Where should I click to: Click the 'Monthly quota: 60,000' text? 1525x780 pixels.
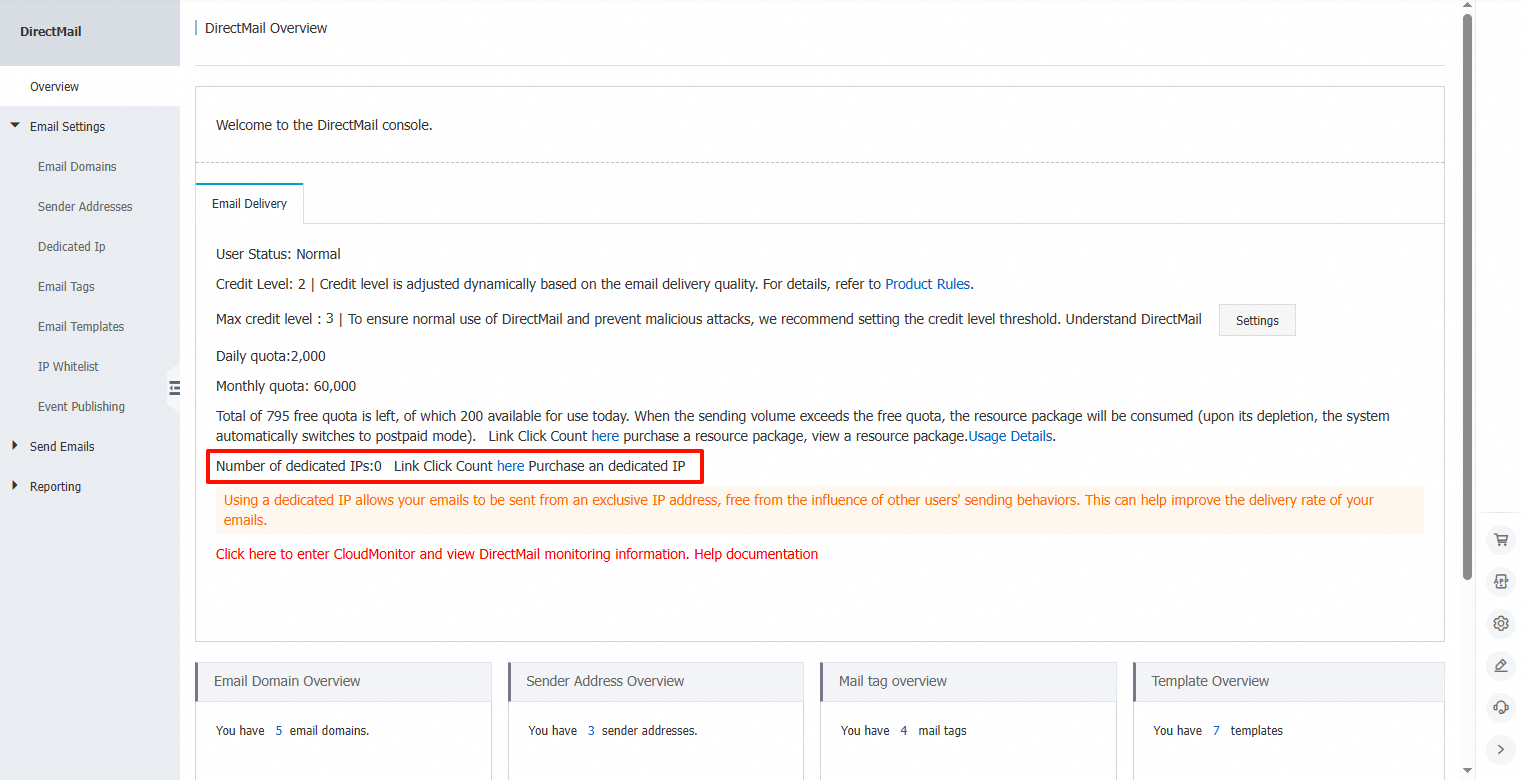click(x=286, y=386)
